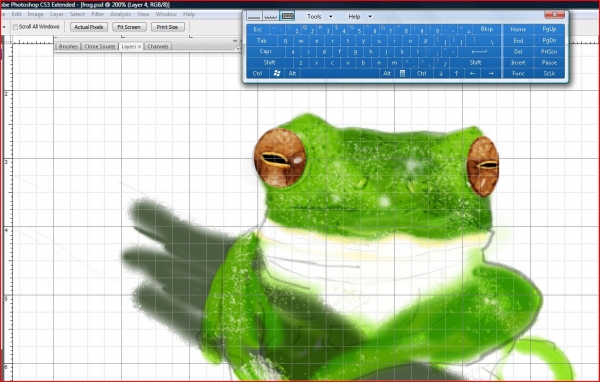Viewport: 600px width, 382px height.
Task: Click the Actual Pixels button
Action: (89, 27)
